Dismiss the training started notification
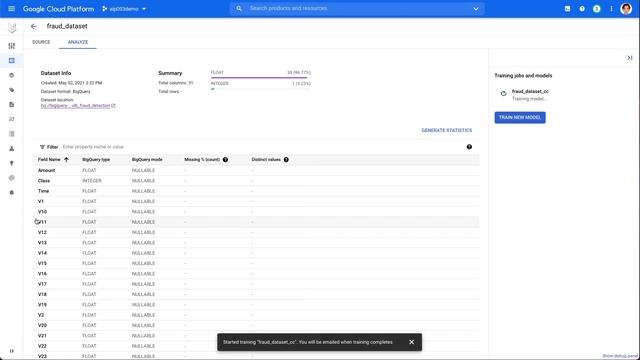This screenshot has width=640, height=360. 411,342
